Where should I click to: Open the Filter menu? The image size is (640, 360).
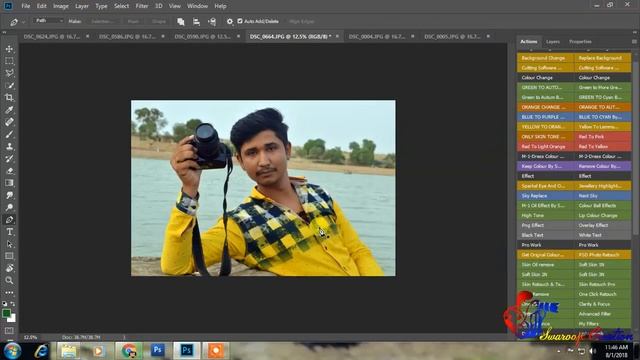tap(142, 6)
